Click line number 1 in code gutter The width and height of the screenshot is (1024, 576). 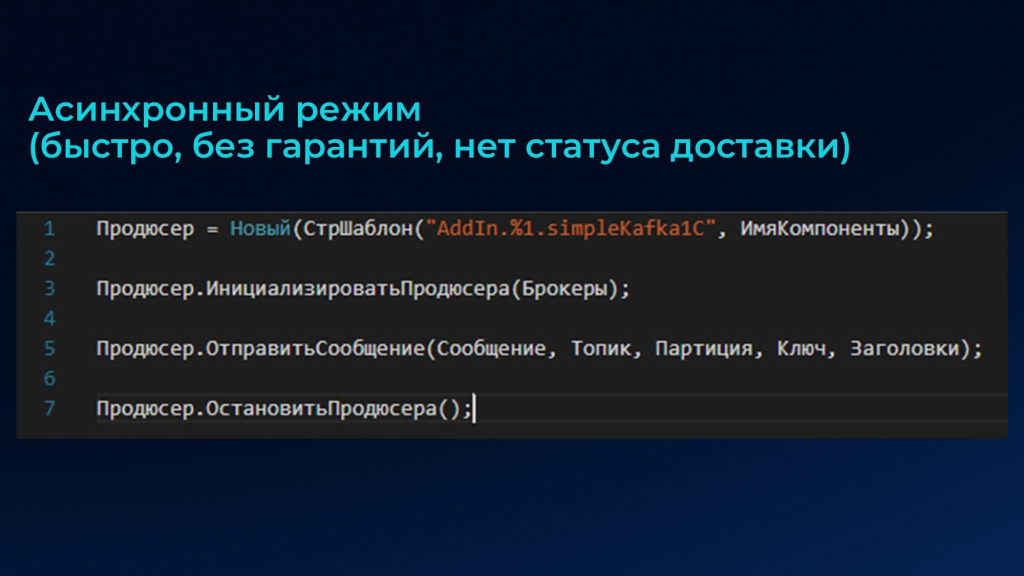point(49,229)
